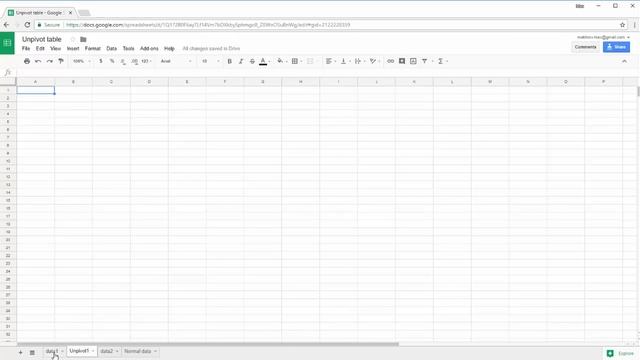Switch to the data1 sheet tab
Screen dimensions: 640x360
point(54,351)
